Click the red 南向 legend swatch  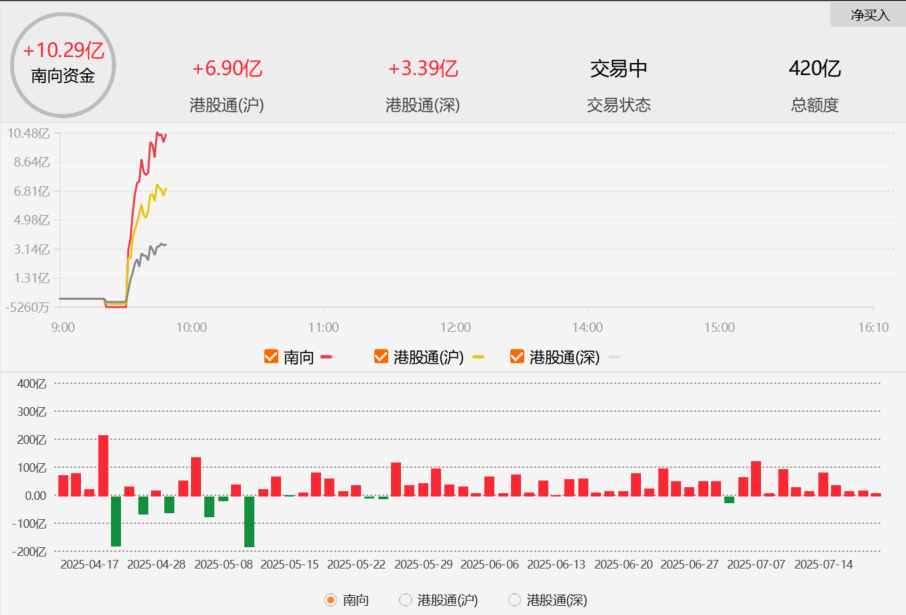tap(326, 357)
